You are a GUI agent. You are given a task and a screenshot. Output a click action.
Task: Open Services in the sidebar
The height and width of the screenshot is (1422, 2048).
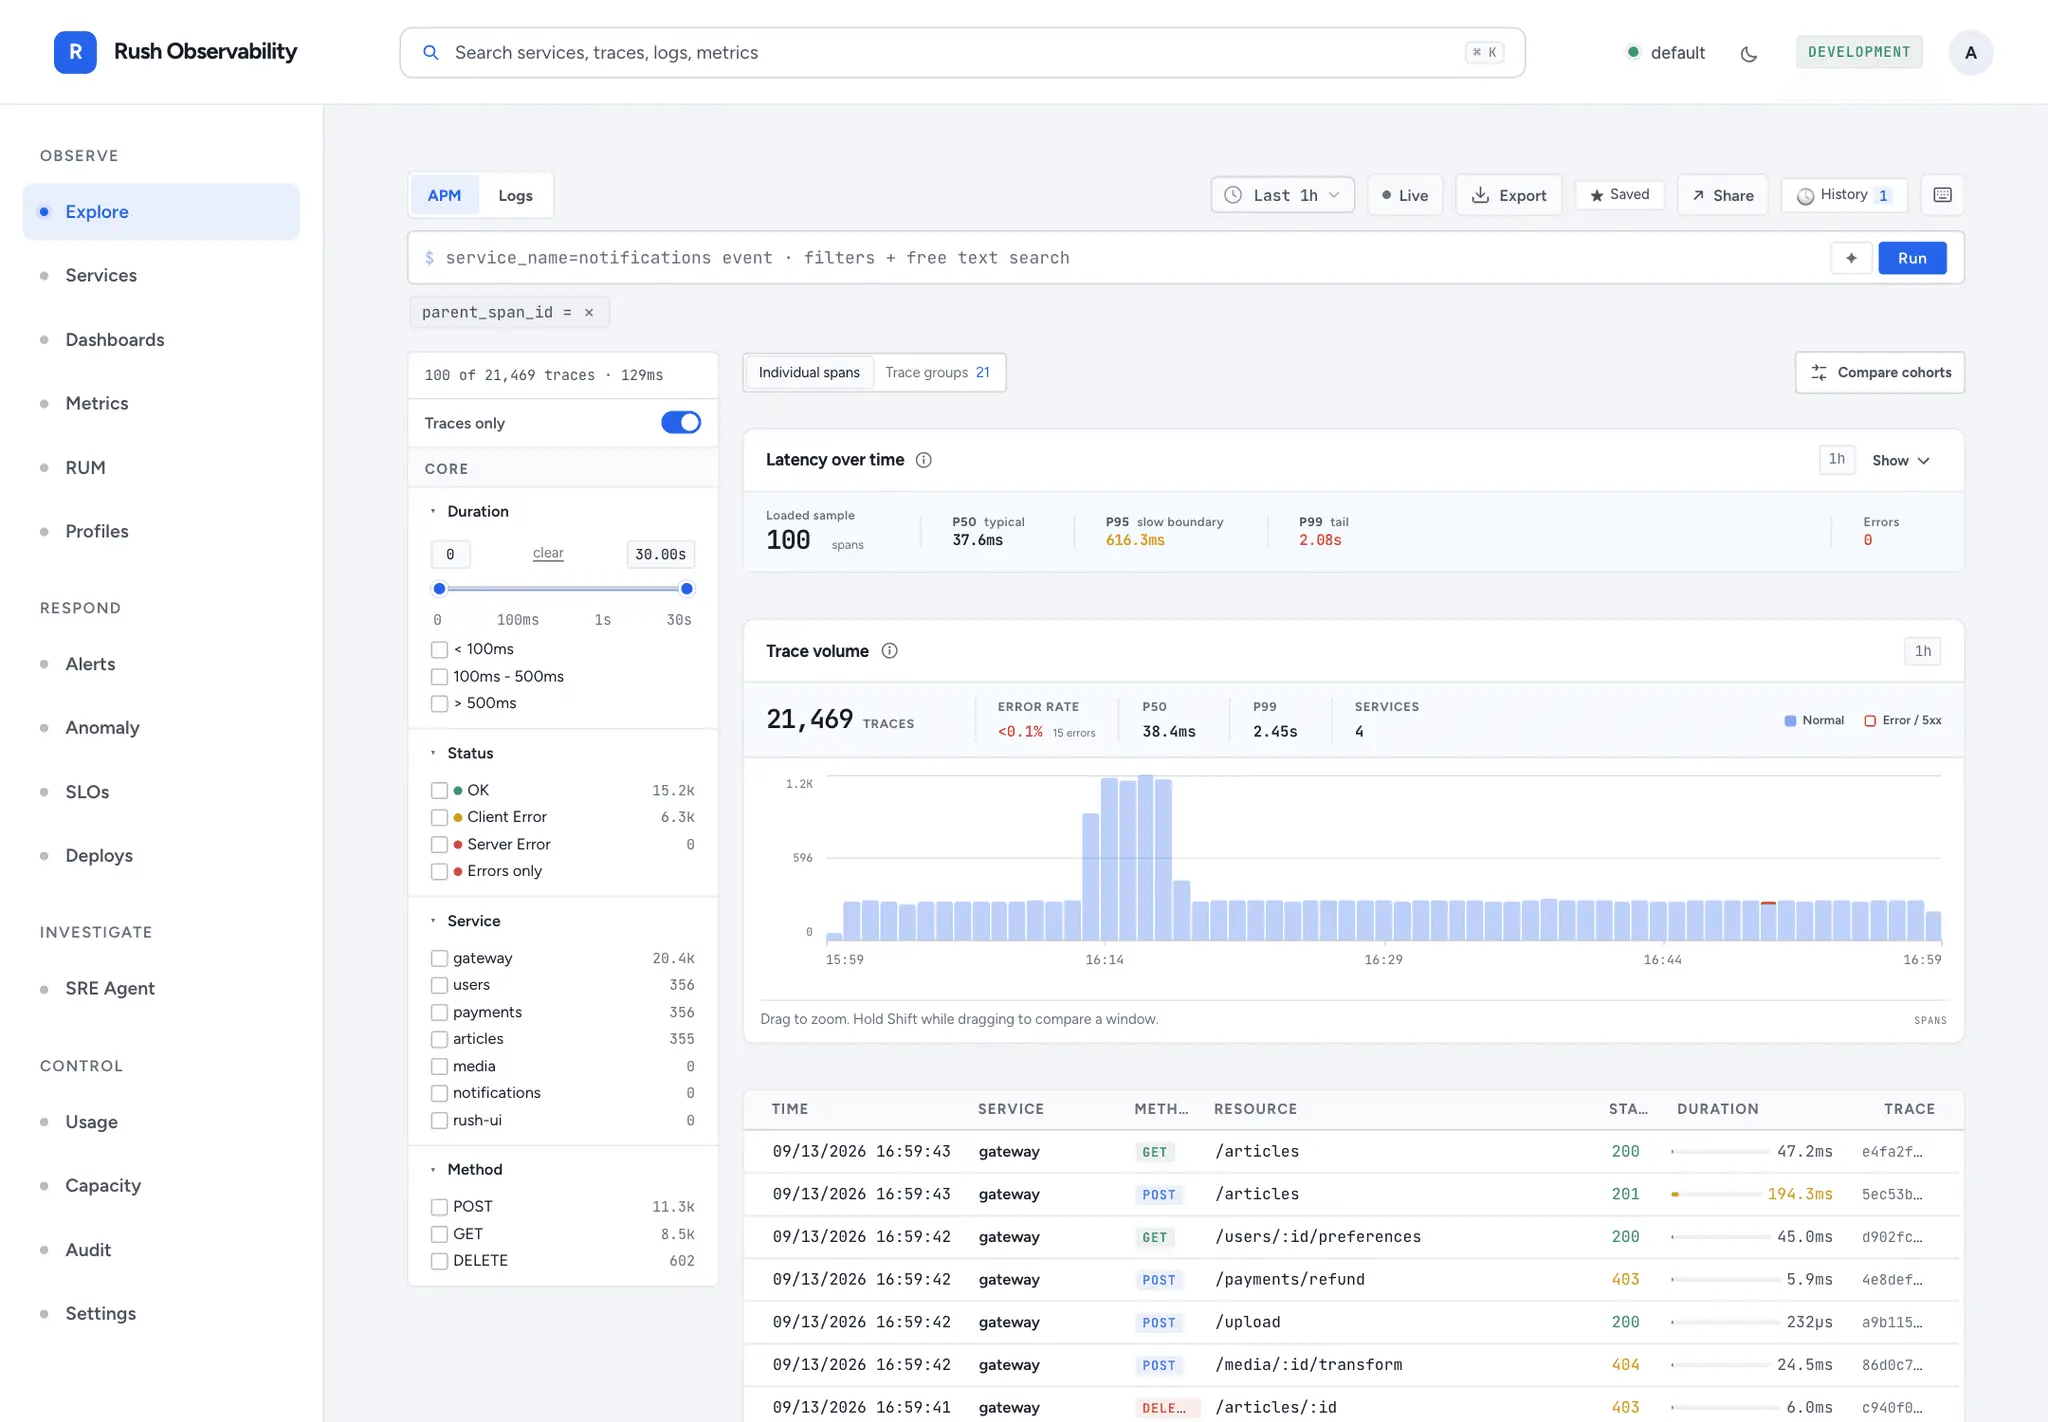[161, 275]
